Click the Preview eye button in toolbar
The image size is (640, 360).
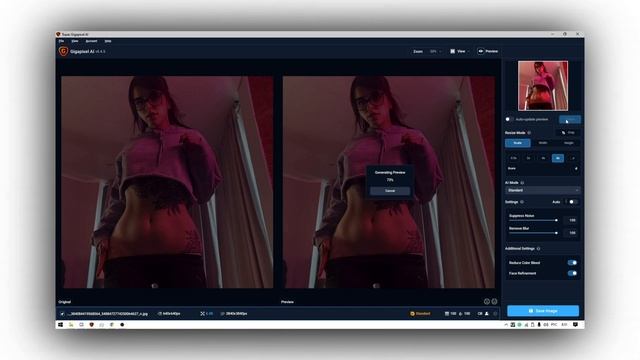pyautogui.click(x=488, y=51)
